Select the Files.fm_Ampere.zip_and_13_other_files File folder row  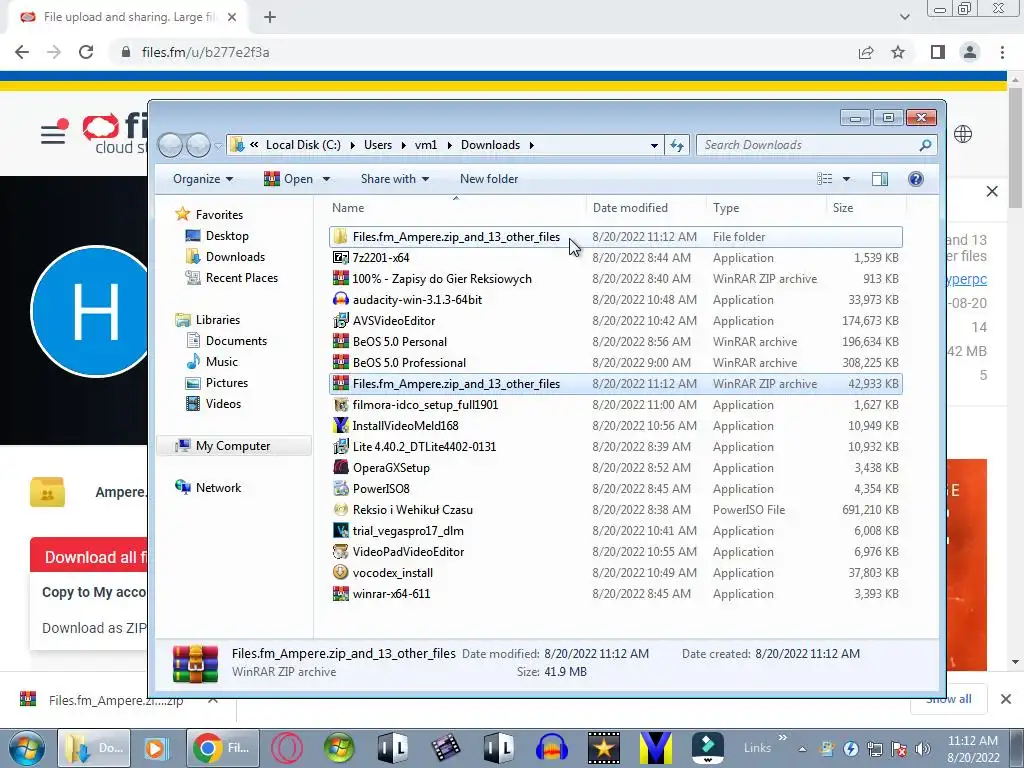616,236
